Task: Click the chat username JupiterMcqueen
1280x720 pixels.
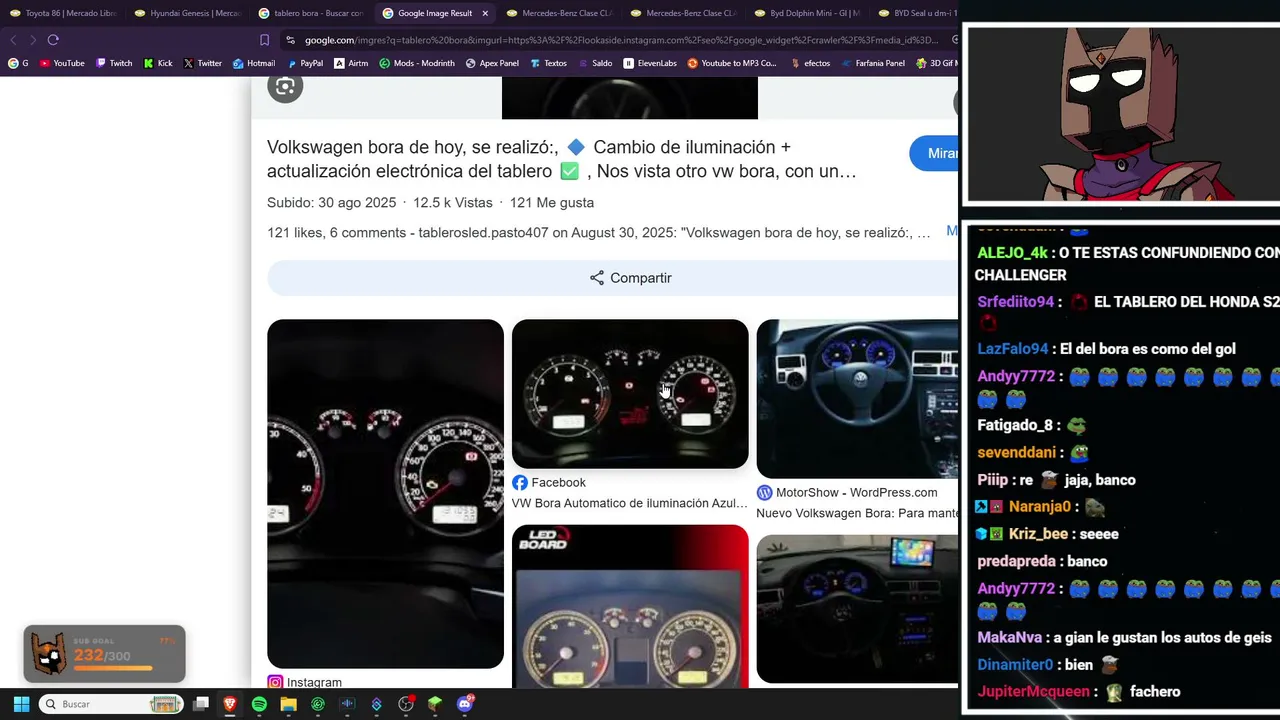Action: point(1033,691)
